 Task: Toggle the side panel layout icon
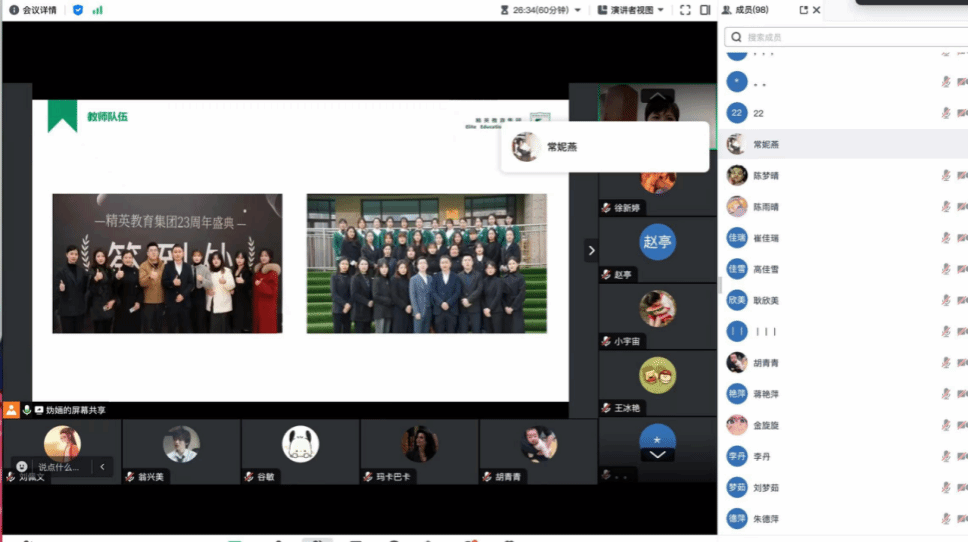[705, 10]
